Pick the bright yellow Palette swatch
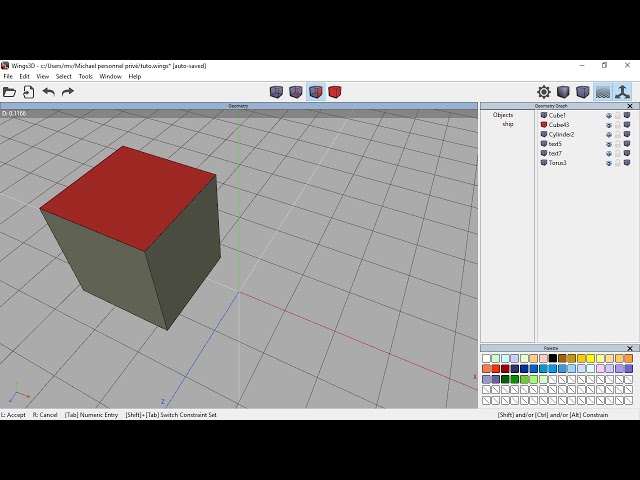The image size is (640, 480). [591, 358]
